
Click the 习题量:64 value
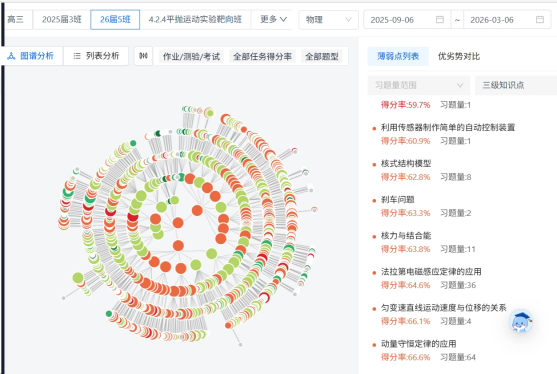pyautogui.click(x=458, y=357)
